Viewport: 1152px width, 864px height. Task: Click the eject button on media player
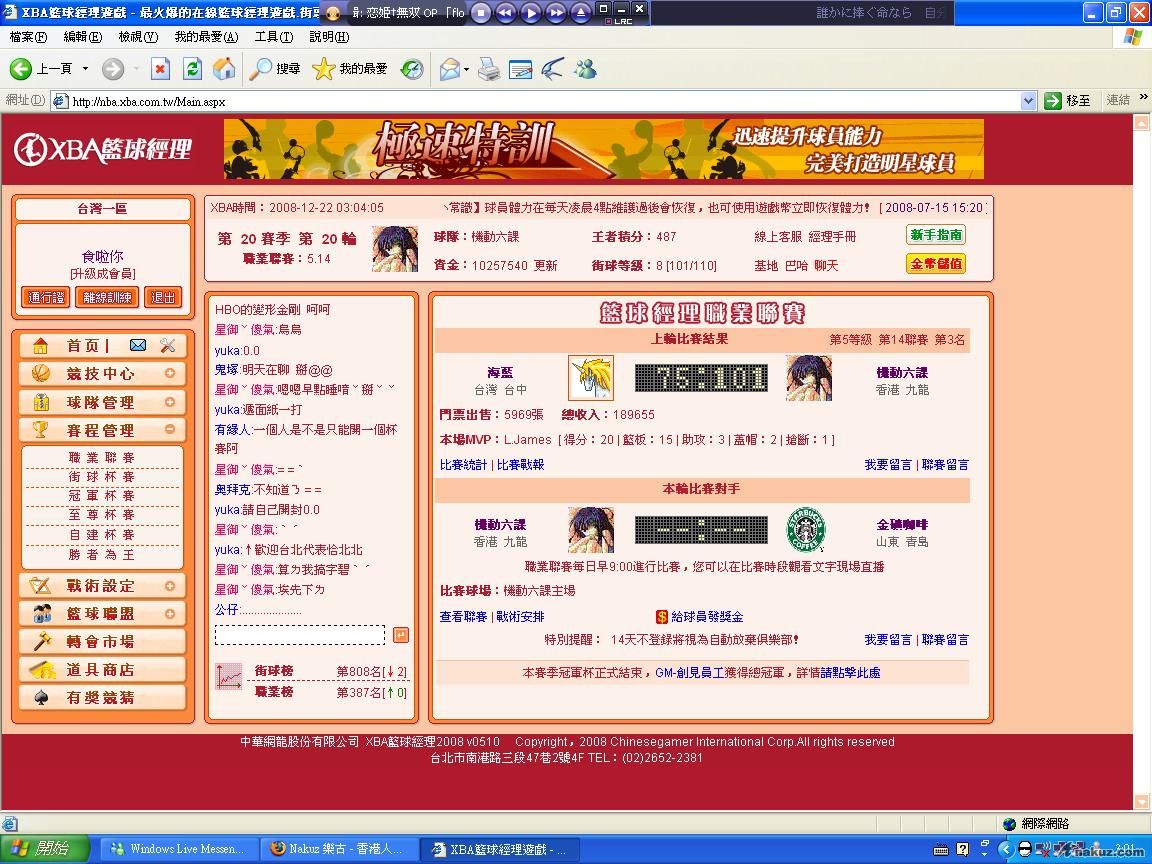581,12
